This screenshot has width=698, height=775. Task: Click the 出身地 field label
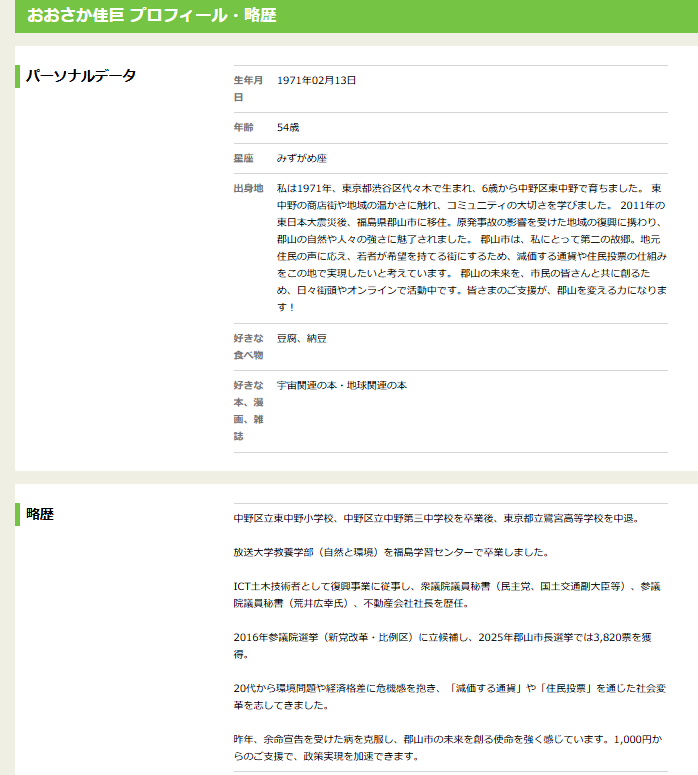(x=247, y=188)
